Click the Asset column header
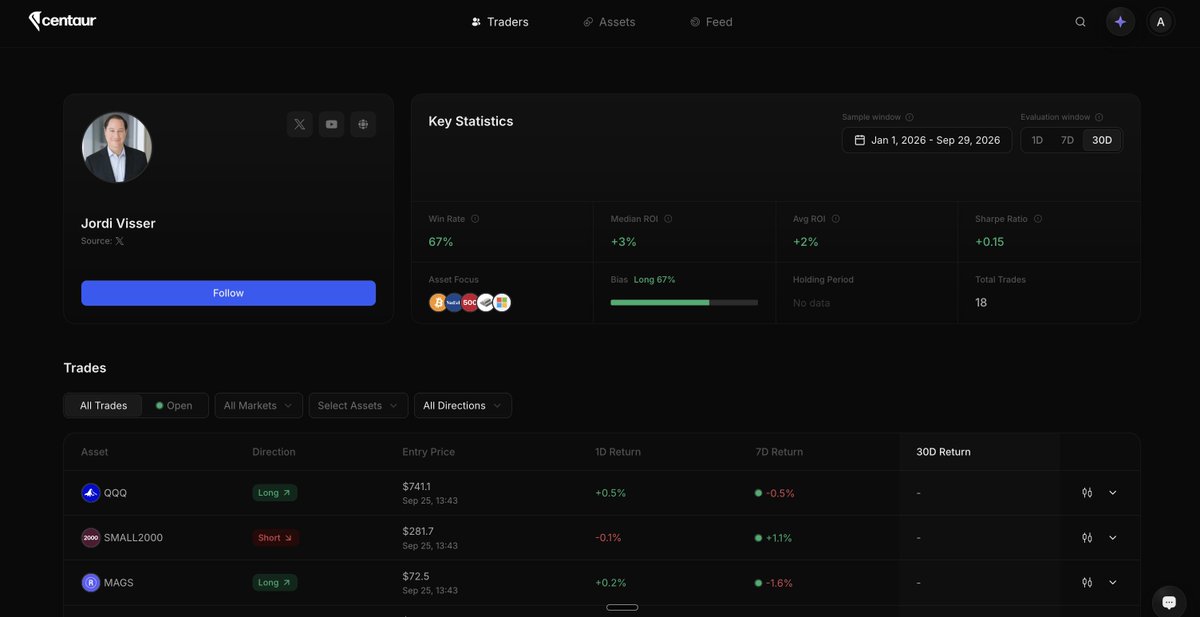Image resolution: width=1200 pixels, height=617 pixels. [x=94, y=452]
